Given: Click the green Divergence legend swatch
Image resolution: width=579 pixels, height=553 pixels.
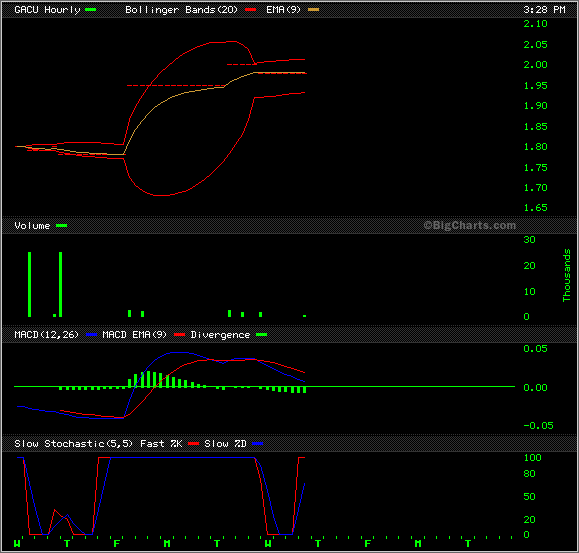Looking at the screenshot, I should [261, 334].
